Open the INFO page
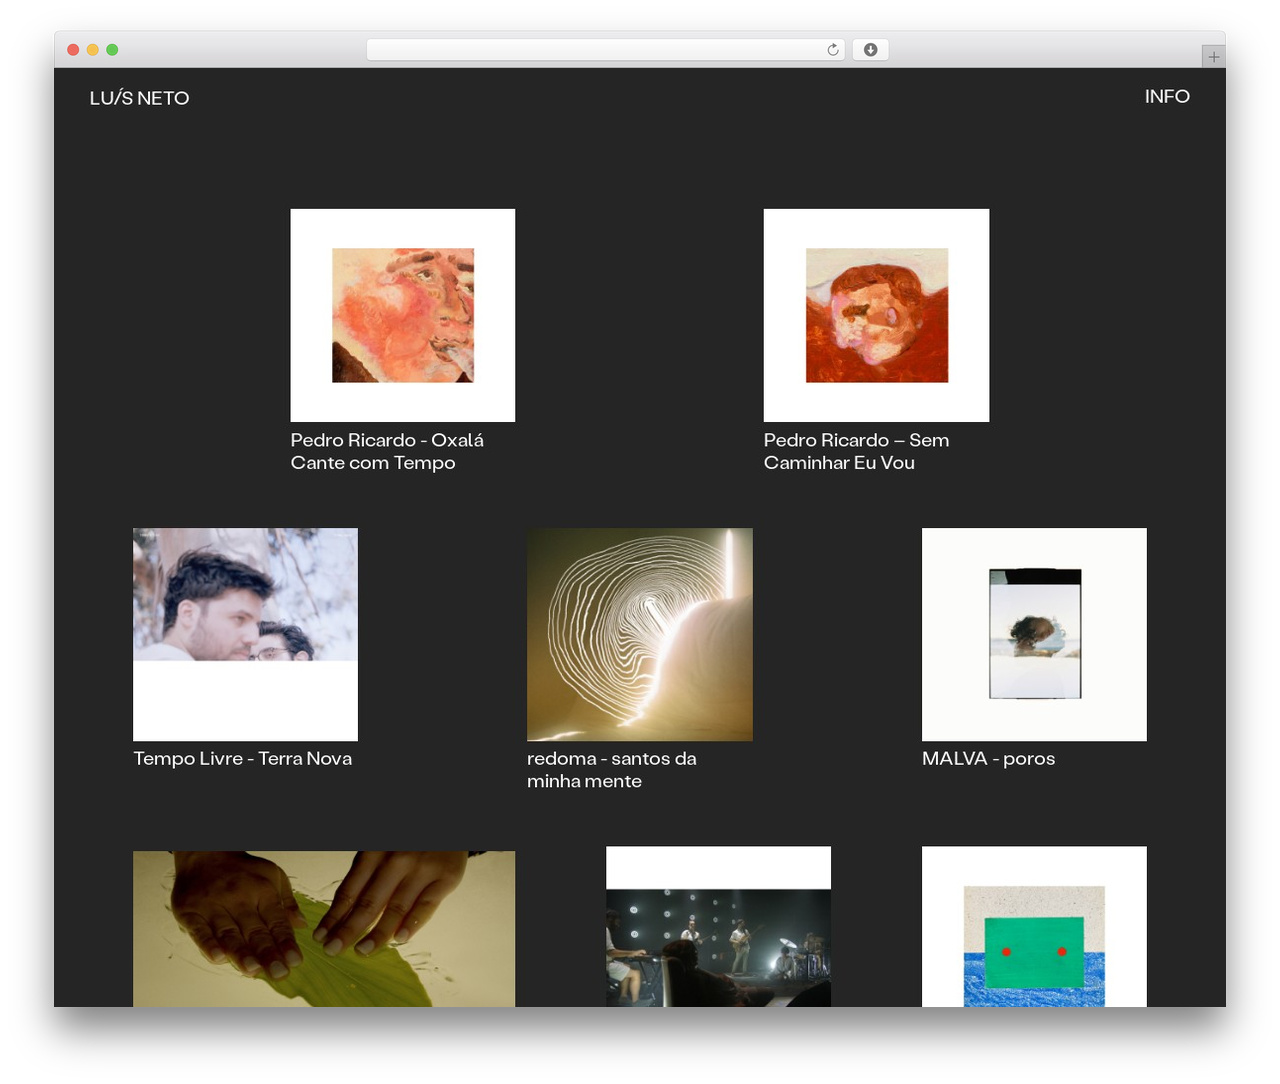This screenshot has width=1280, height=1084. 1167,96
